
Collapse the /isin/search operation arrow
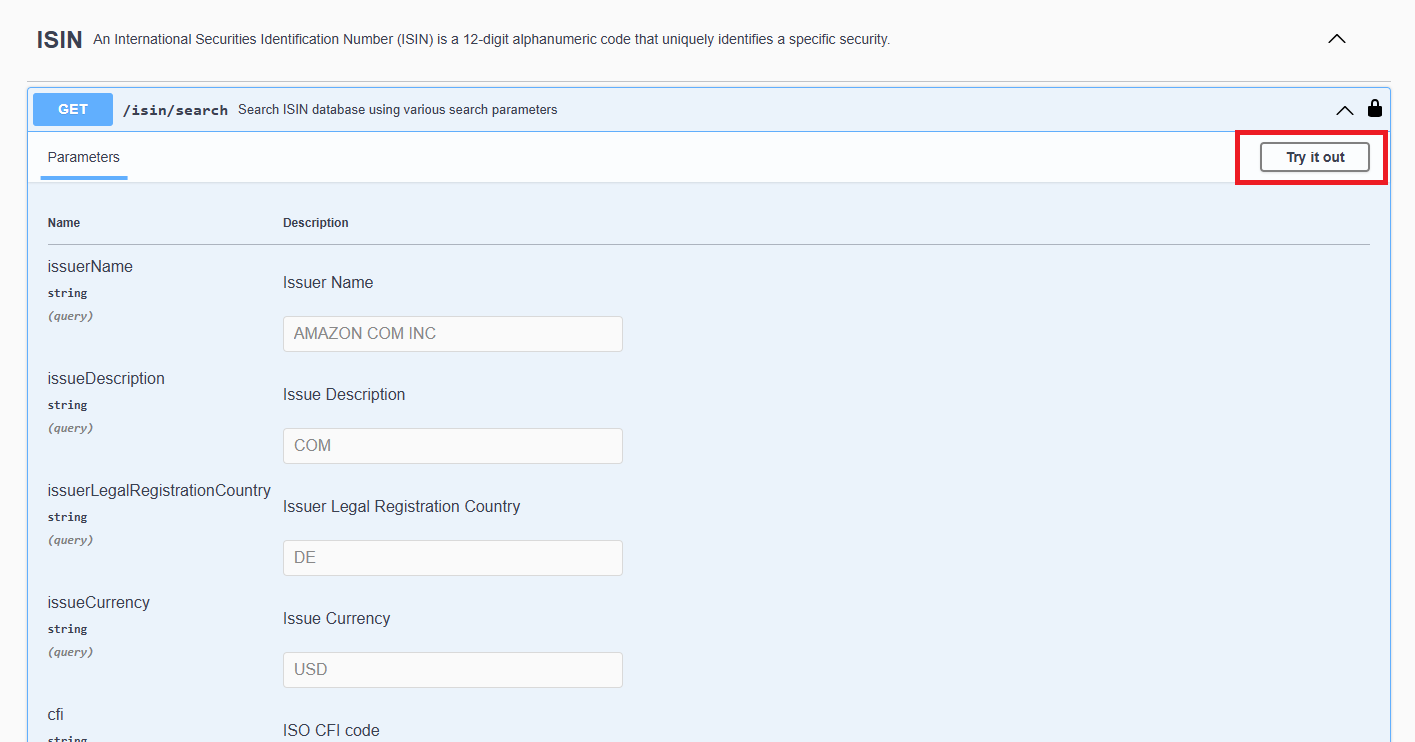pyautogui.click(x=1345, y=110)
